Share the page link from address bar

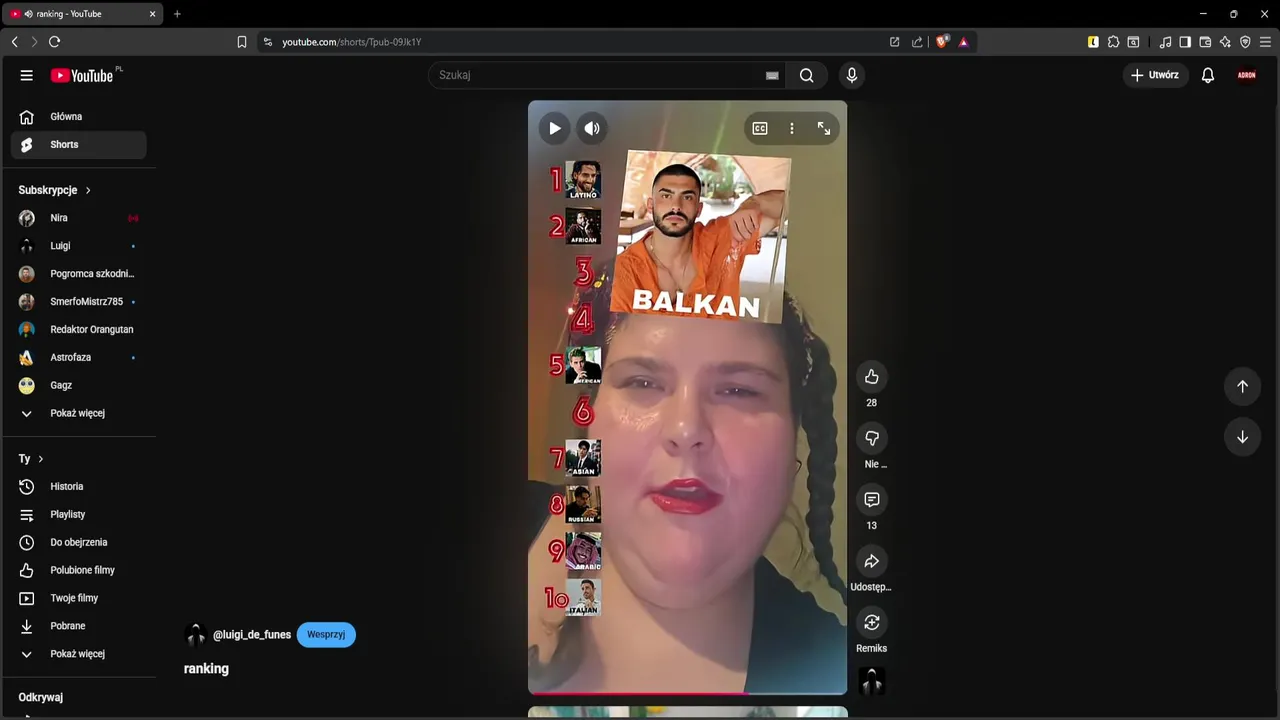pyautogui.click(x=917, y=42)
